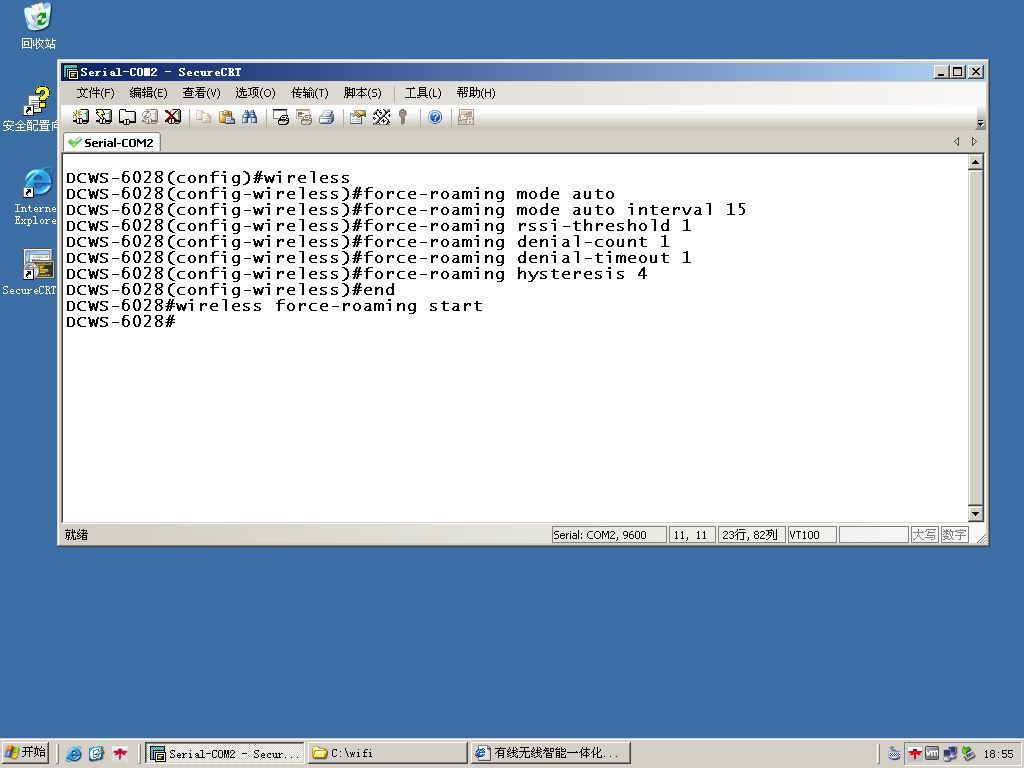
Task: Click the Connect toolbar icon
Action: (81, 117)
